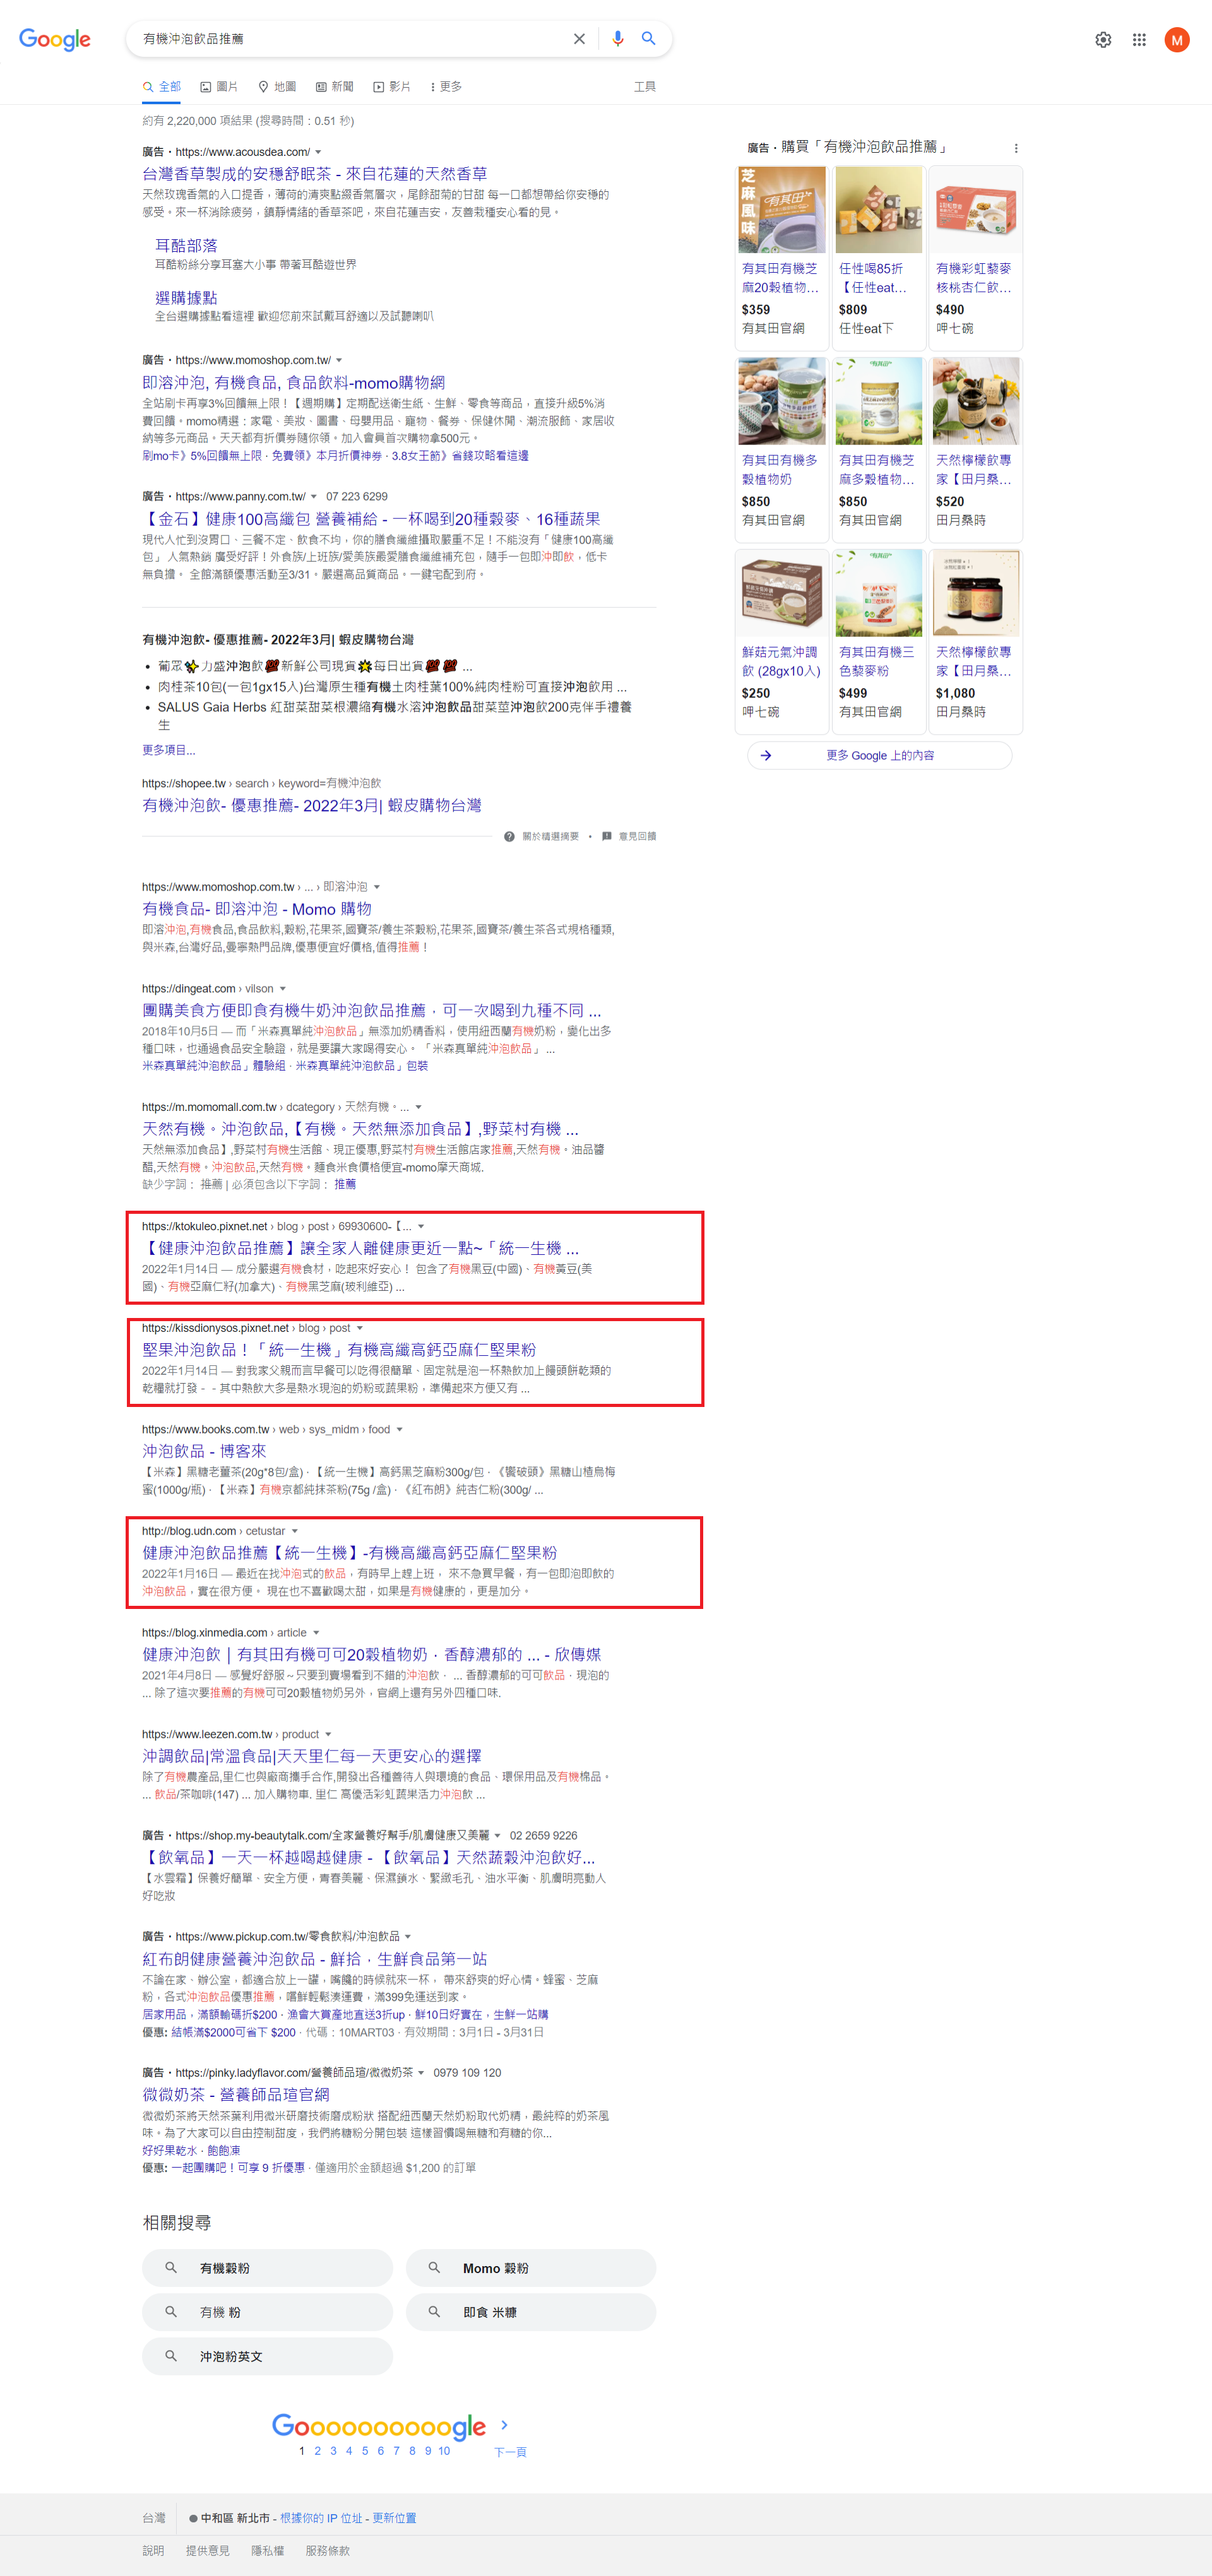1212x2576 pixels.
Task: Open 台灣香草製成的安穩舒眠茶 ad link
Action: 315,174
